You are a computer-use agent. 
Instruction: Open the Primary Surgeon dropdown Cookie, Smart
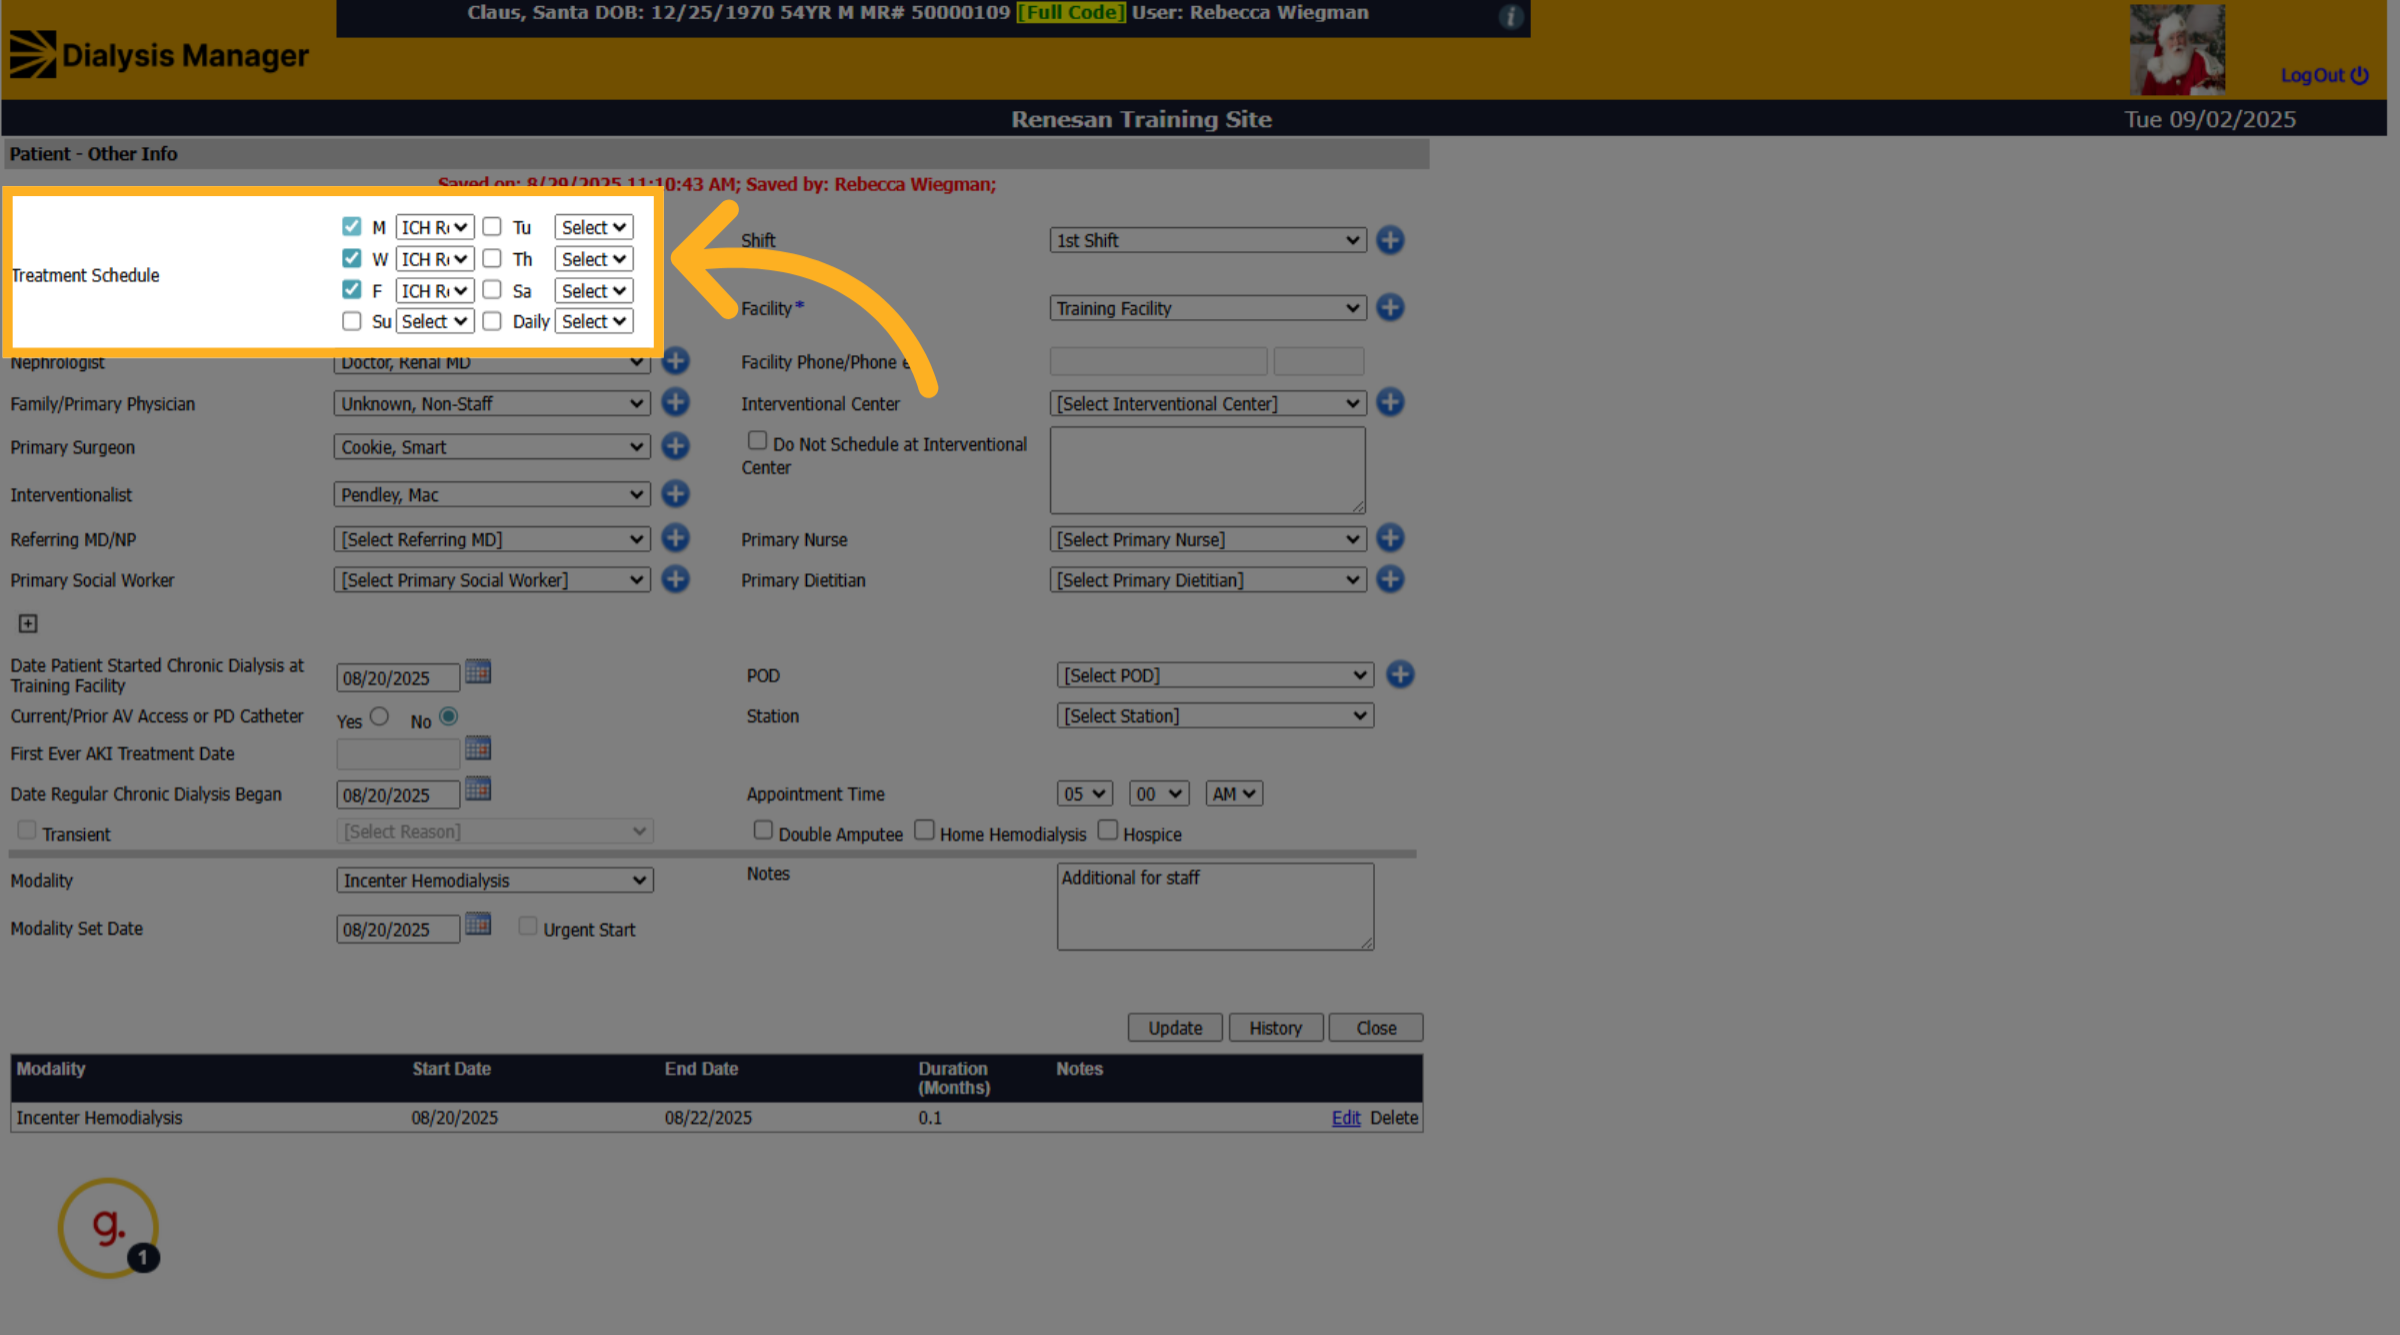click(492, 447)
